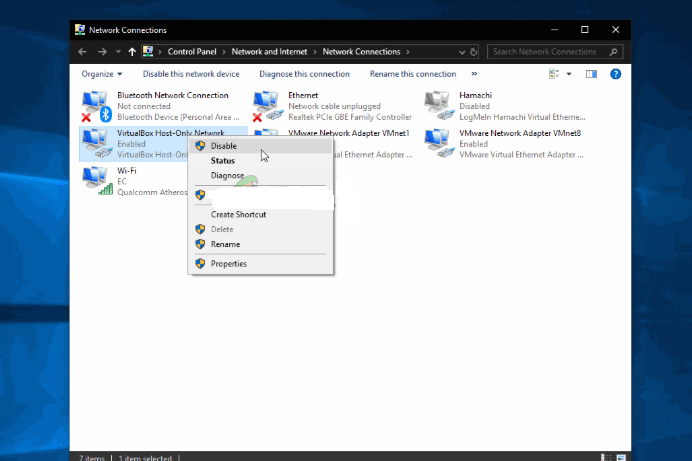Image resolution: width=692 pixels, height=461 pixels.
Task: Click the Control Panel icon in address bar
Action: click(x=148, y=52)
